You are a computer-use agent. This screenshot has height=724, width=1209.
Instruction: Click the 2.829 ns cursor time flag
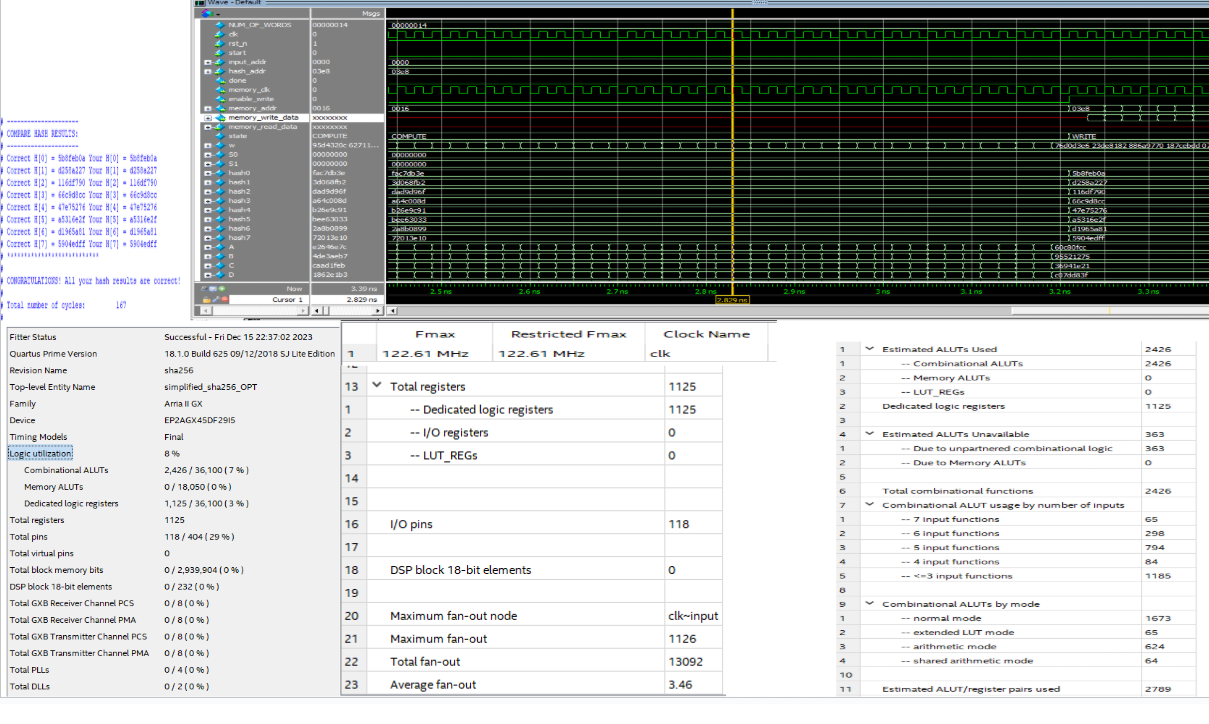(x=733, y=299)
